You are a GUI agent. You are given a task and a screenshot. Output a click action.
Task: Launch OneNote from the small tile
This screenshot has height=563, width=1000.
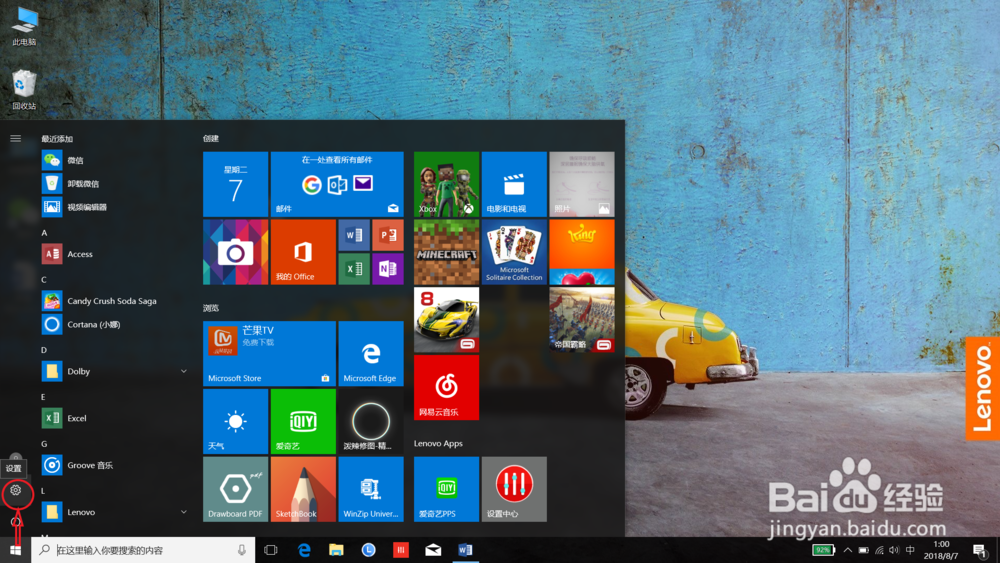(388, 269)
